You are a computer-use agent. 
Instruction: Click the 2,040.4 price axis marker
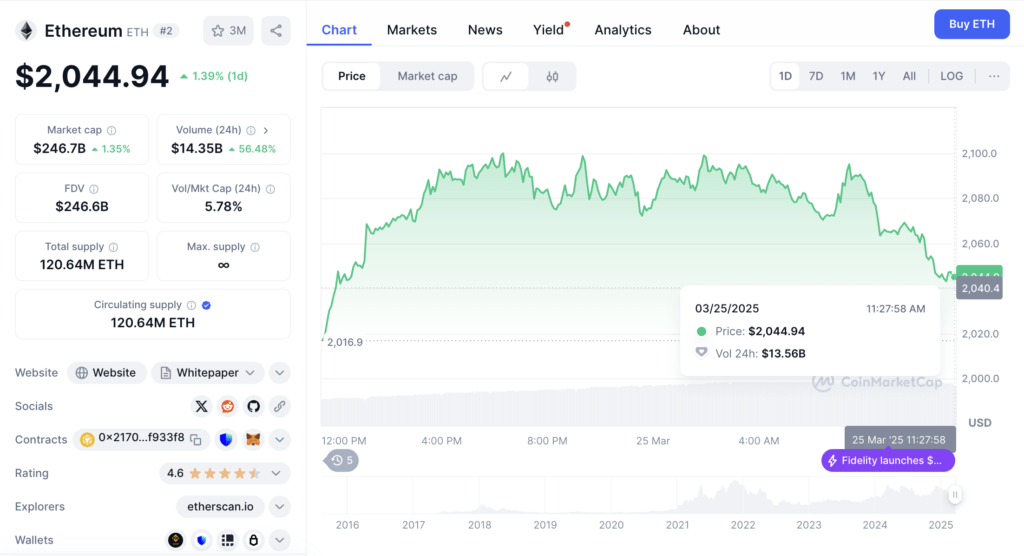[x=980, y=288]
